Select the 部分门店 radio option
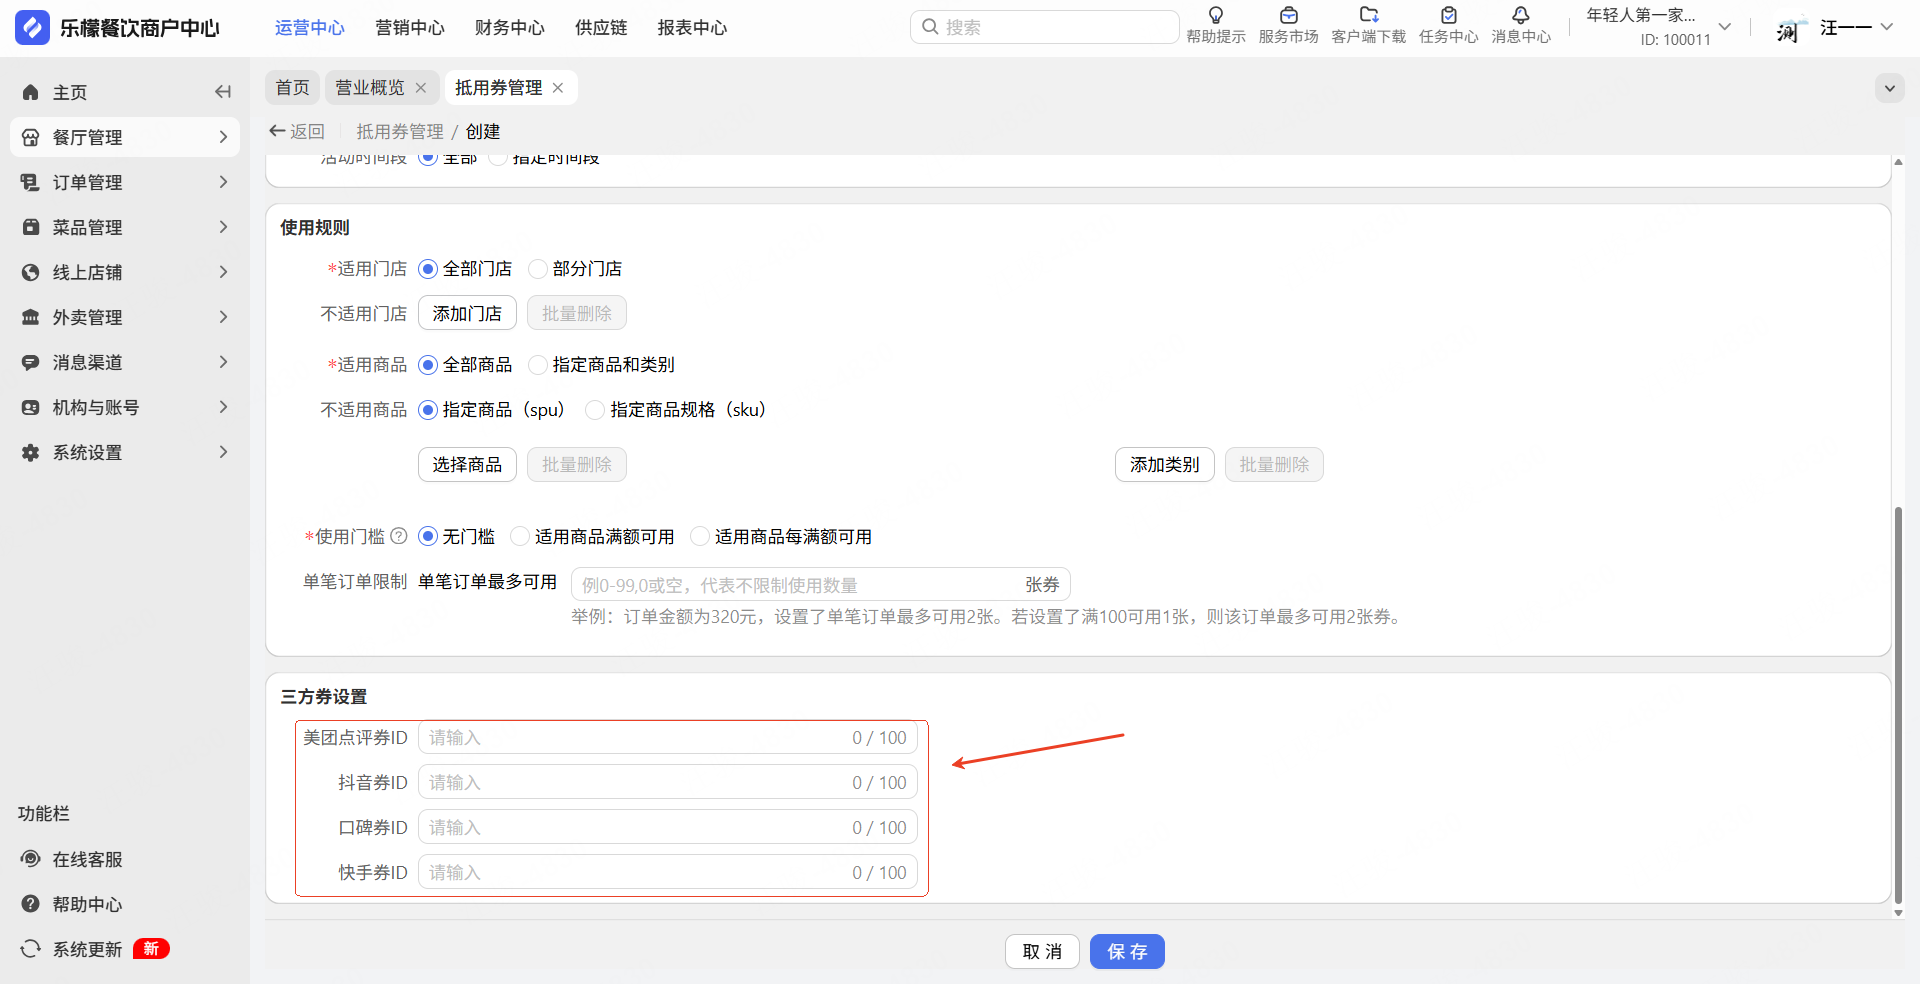 pos(538,269)
